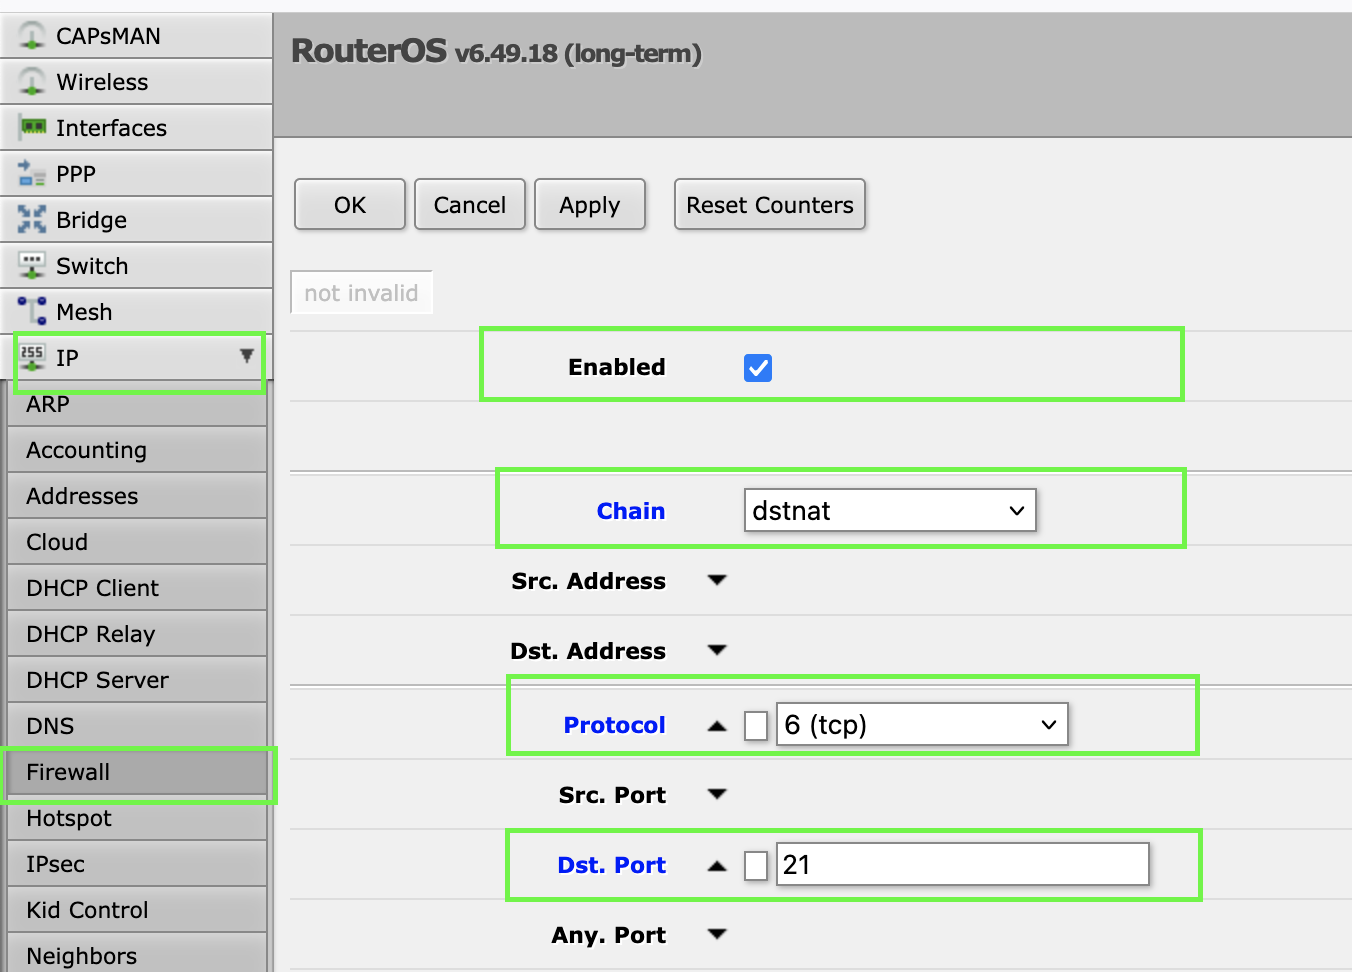Viewport: 1352px width, 972px height.
Task: Toggle the Dst. Port invert checkbox
Action: pos(756,865)
